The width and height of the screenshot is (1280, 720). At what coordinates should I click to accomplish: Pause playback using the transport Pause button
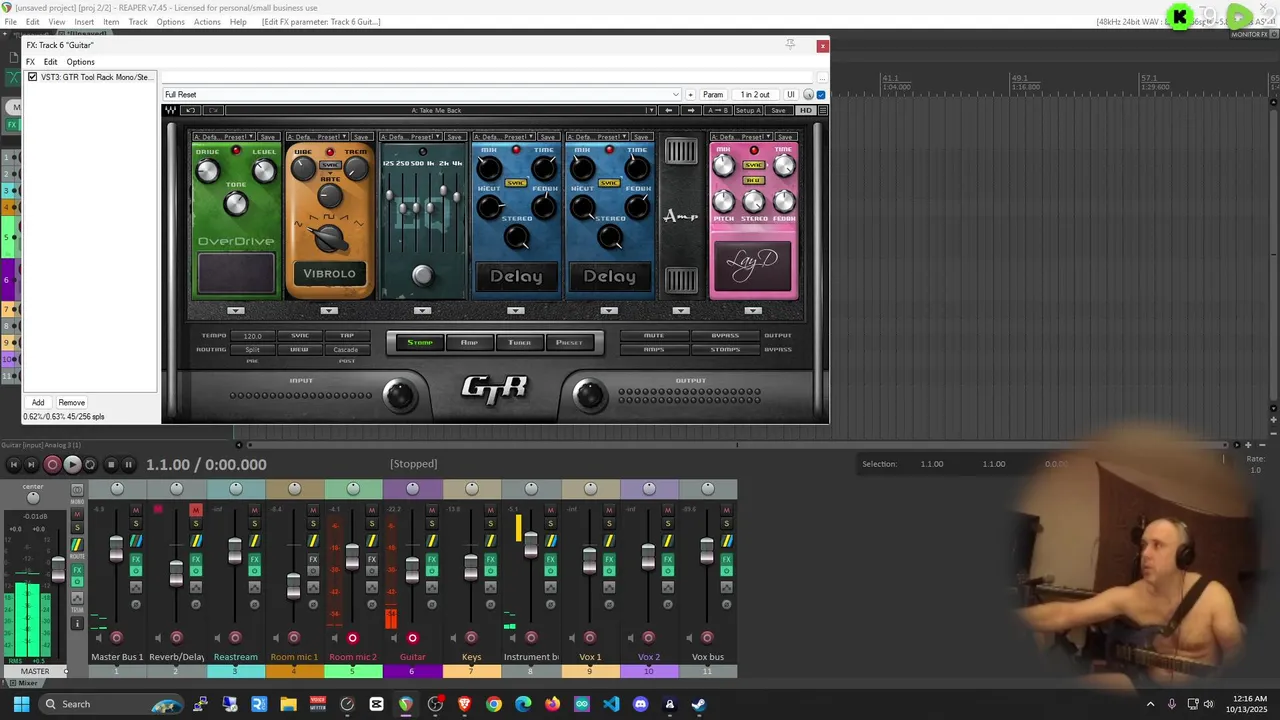[128, 464]
